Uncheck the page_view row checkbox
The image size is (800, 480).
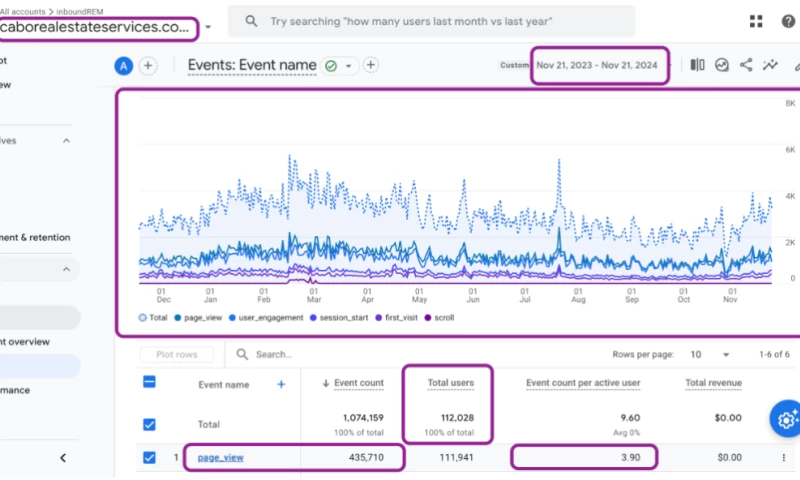tap(149, 458)
